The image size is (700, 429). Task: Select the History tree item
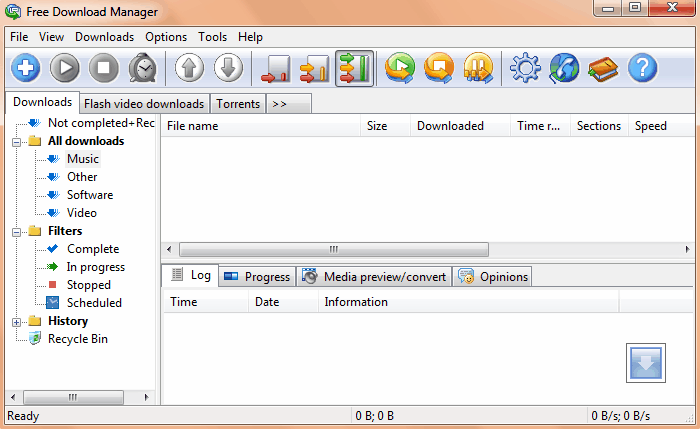tap(68, 321)
